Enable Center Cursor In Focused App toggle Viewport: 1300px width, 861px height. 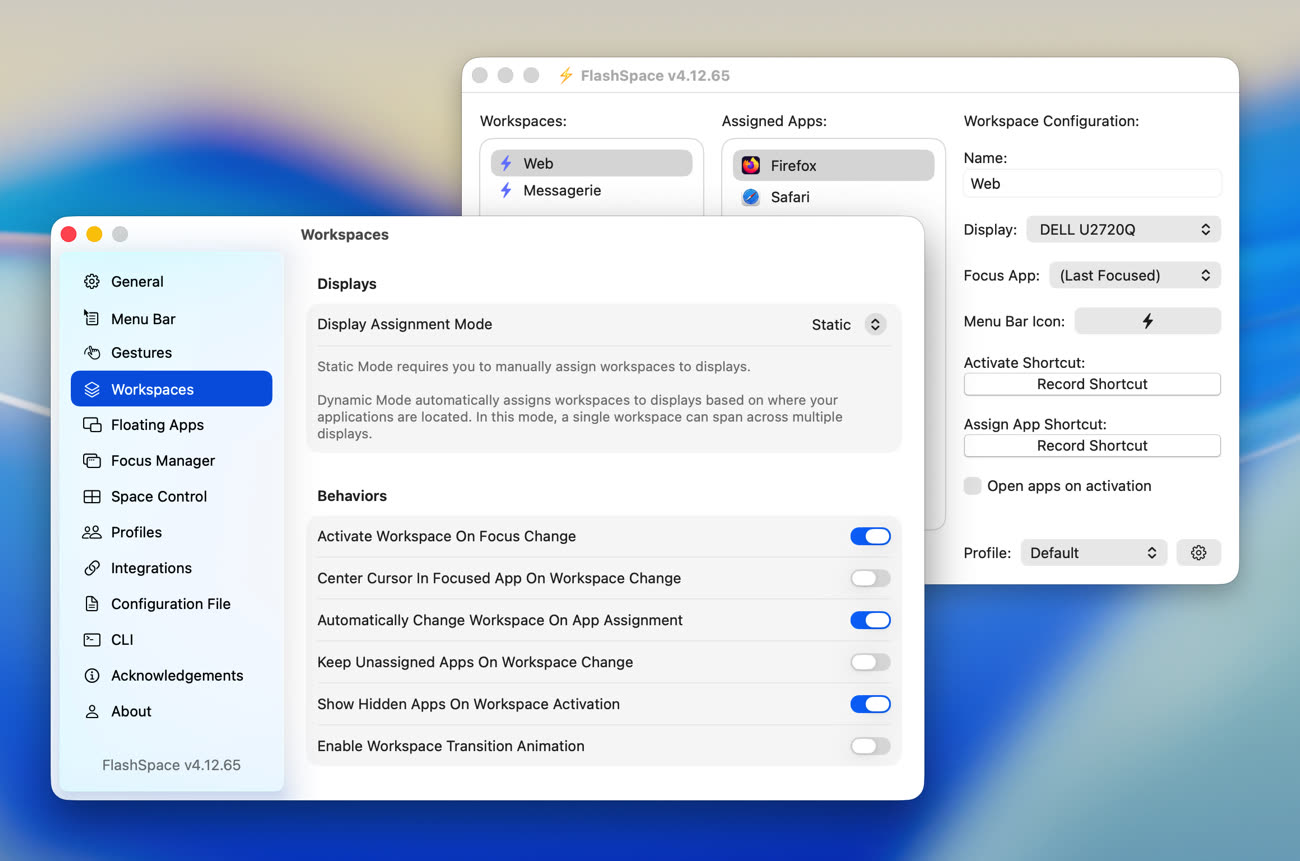point(870,579)
